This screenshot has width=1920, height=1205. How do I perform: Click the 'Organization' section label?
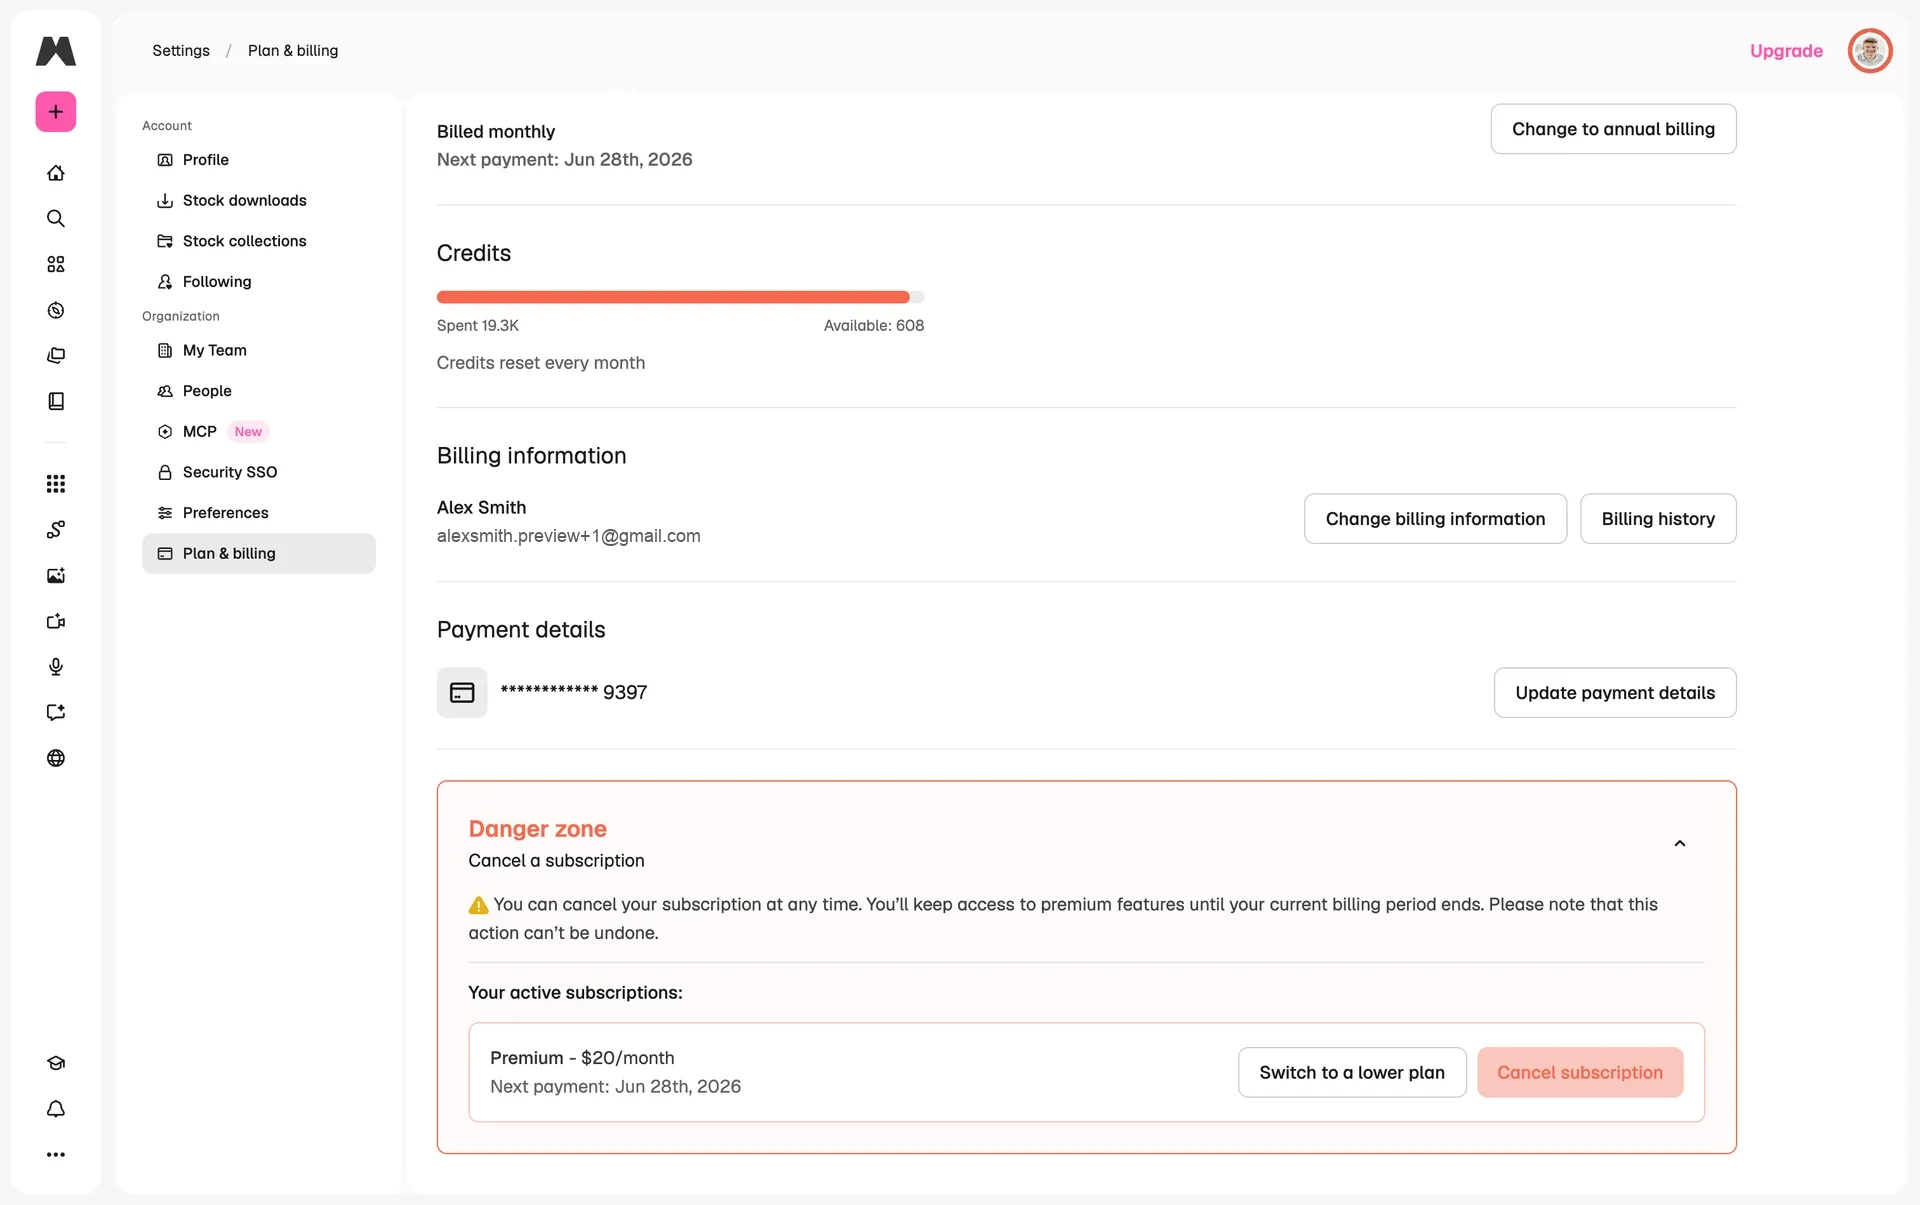click(x=181, y=316)
